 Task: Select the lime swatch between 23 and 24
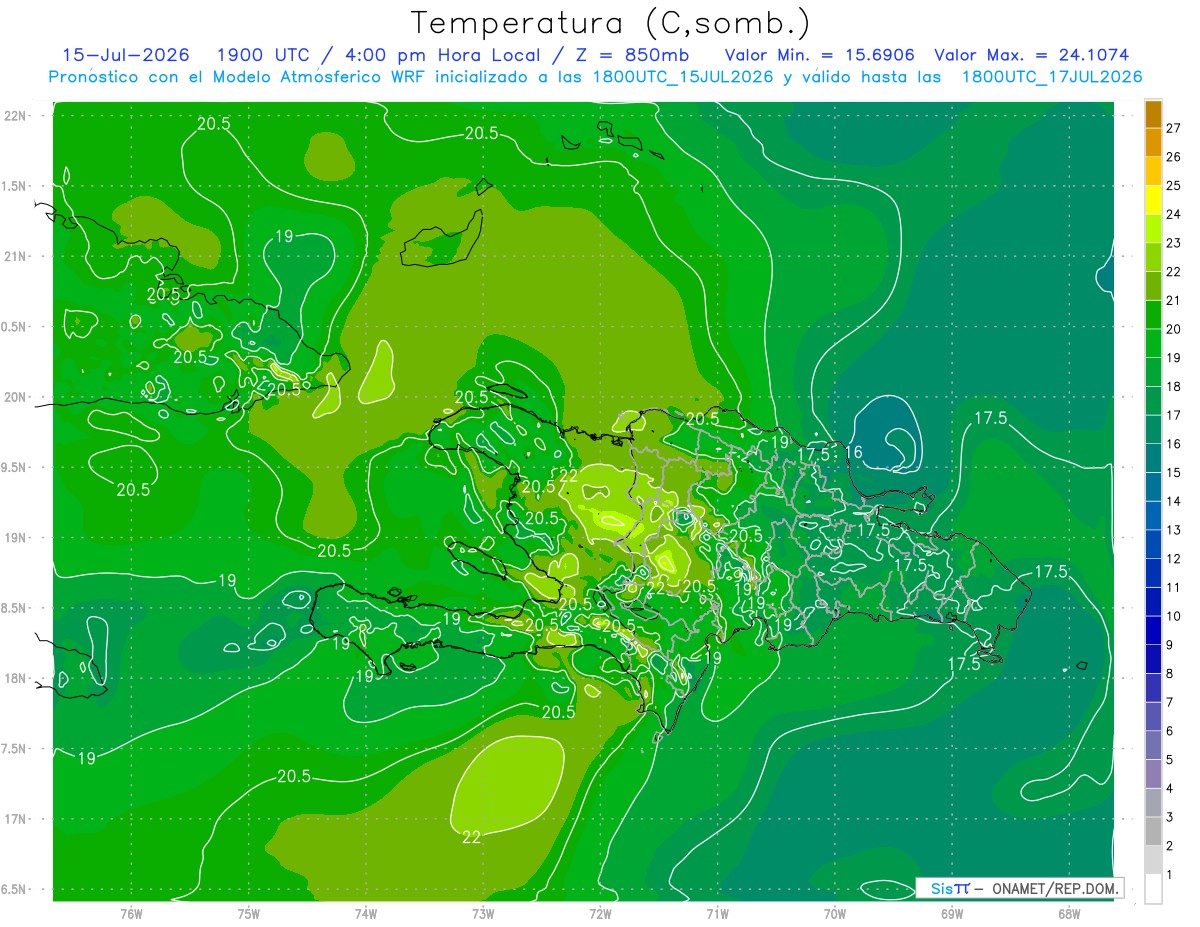pos(1153,228)
